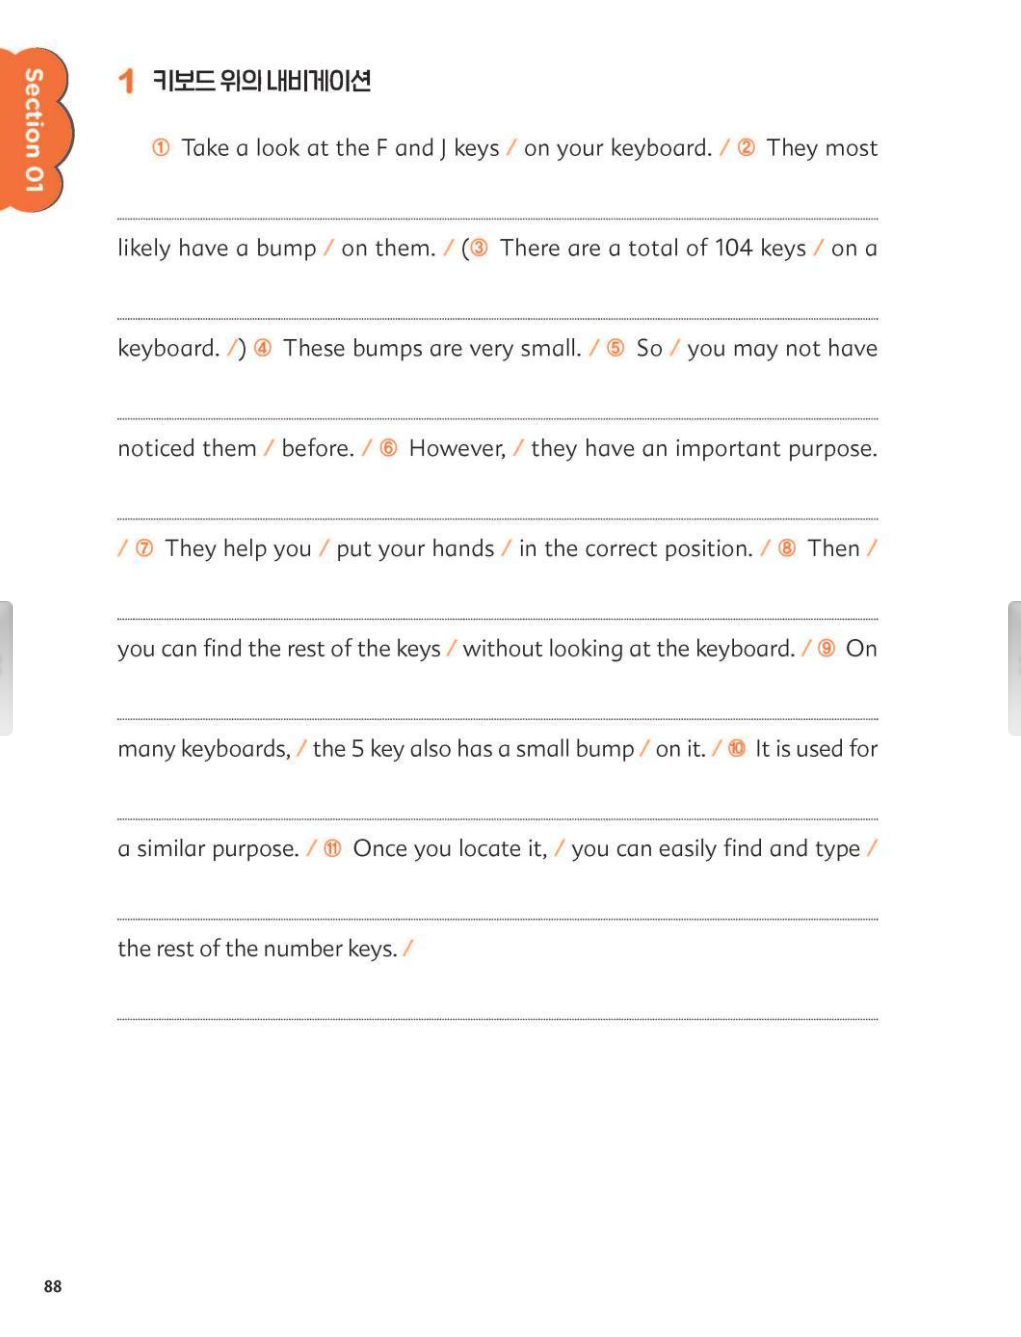The height and width of the screenshot is (1337, 1021).
Task: Click the Korean heading '키보드 위의 내비게이션'
Action: point(261,81)
